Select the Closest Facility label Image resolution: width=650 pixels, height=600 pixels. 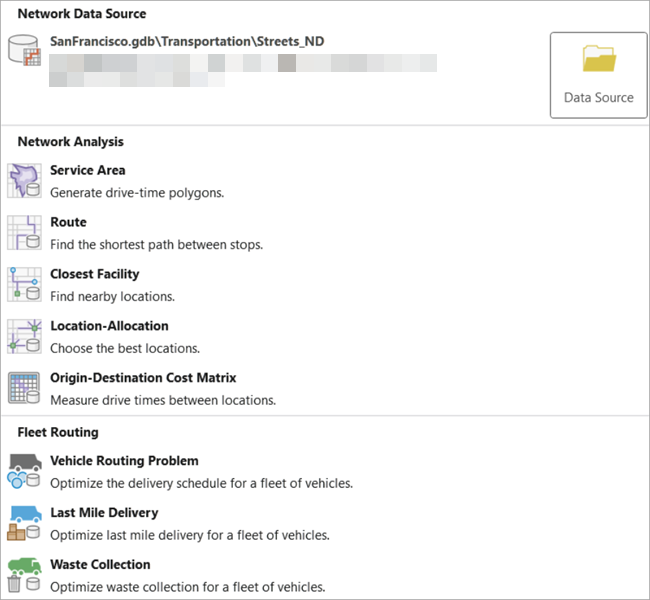pyautogui.click(x=94, y=274)
